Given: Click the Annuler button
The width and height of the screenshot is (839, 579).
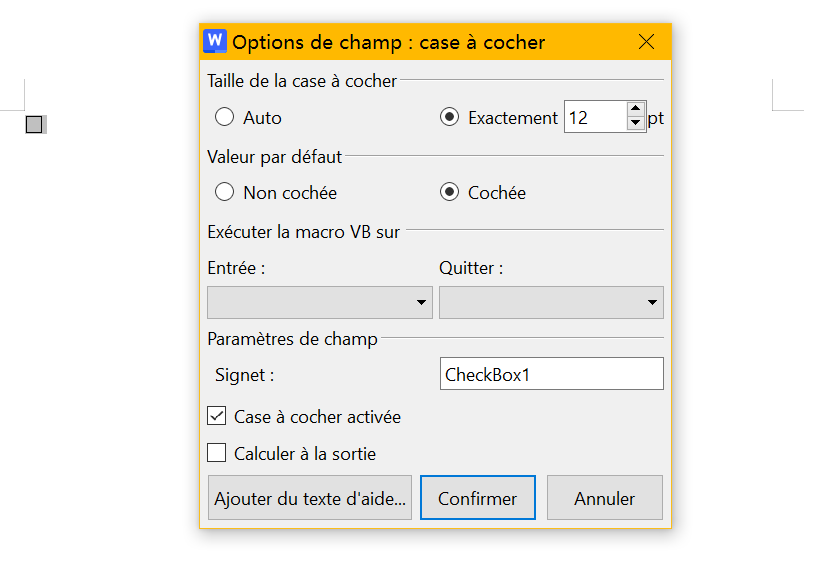Looking at the screenshot, I should point(604,497).
